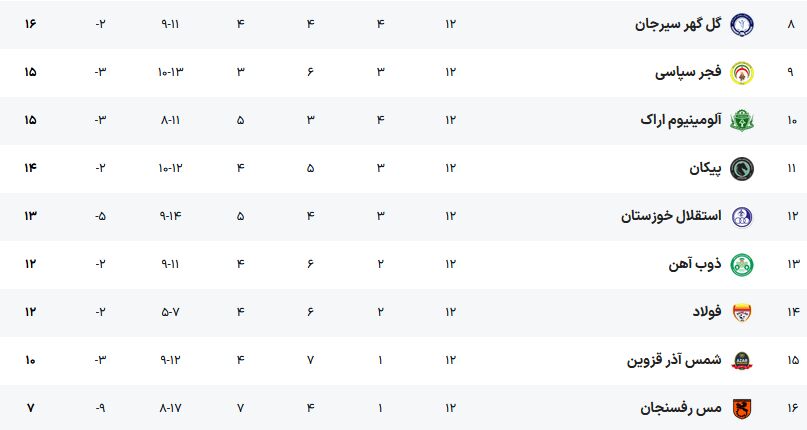The width and height of the screenshot is (807, 430).
Task: Click the Gol Gohar Sirjan team logo
Action: [x=741, y=24]
